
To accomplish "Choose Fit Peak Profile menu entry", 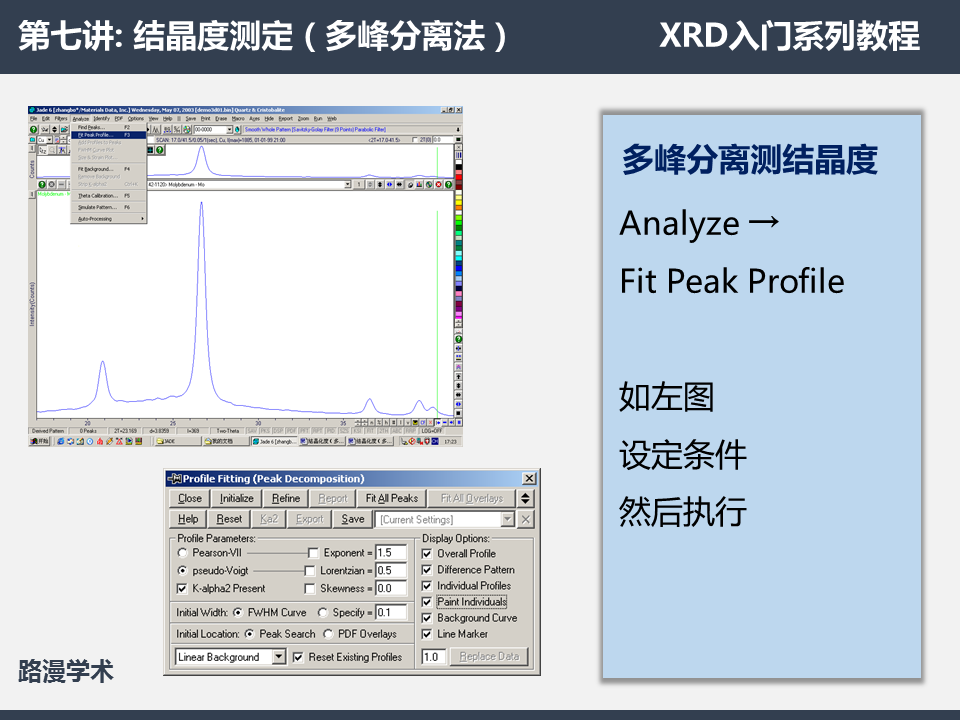I will 109,135.
